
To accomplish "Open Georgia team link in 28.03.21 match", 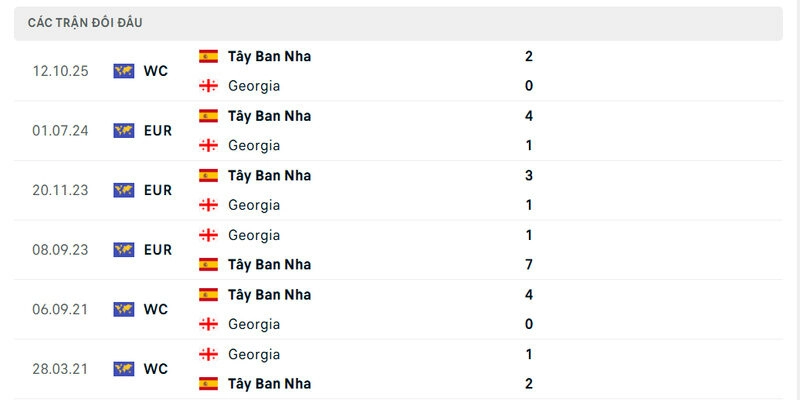I will [x=254, y=354].
